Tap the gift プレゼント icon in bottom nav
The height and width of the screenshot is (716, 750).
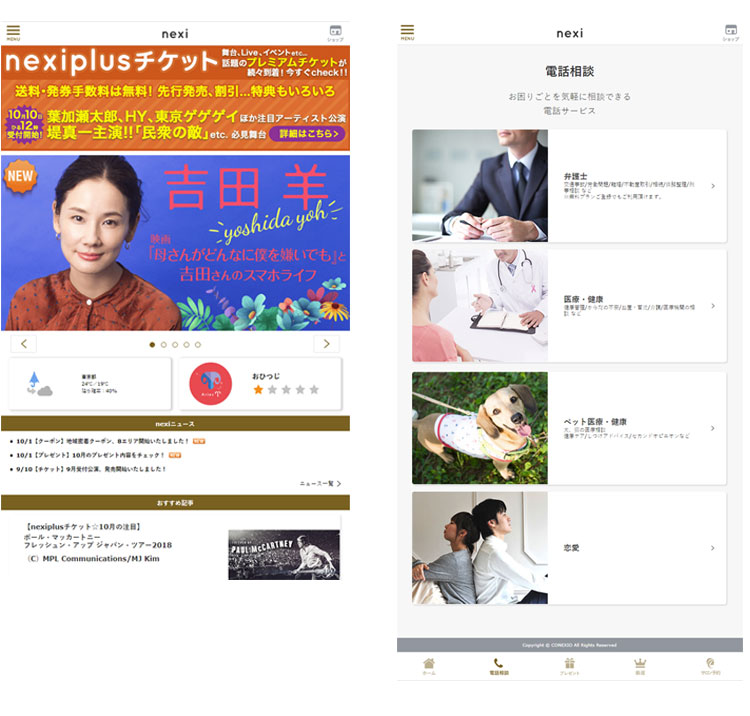coord(569,666)
